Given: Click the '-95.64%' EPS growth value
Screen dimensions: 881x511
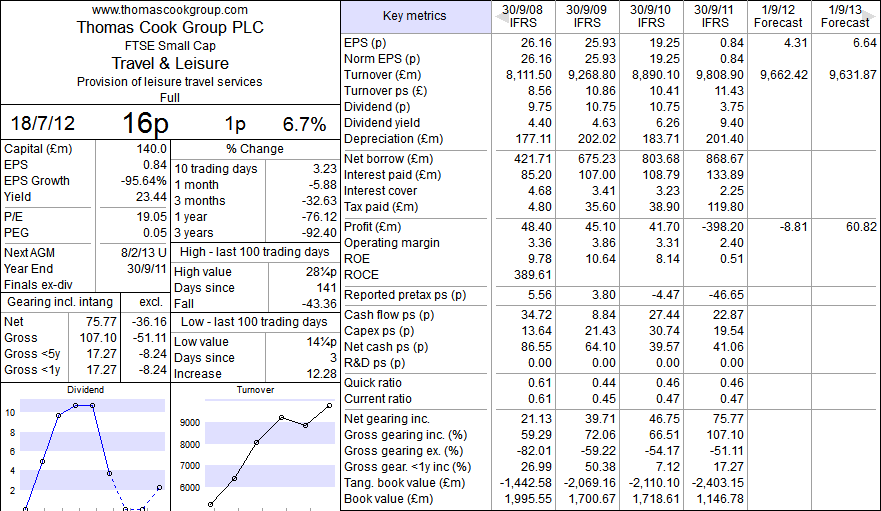Looking at the screenshot, I should point(144,181).
